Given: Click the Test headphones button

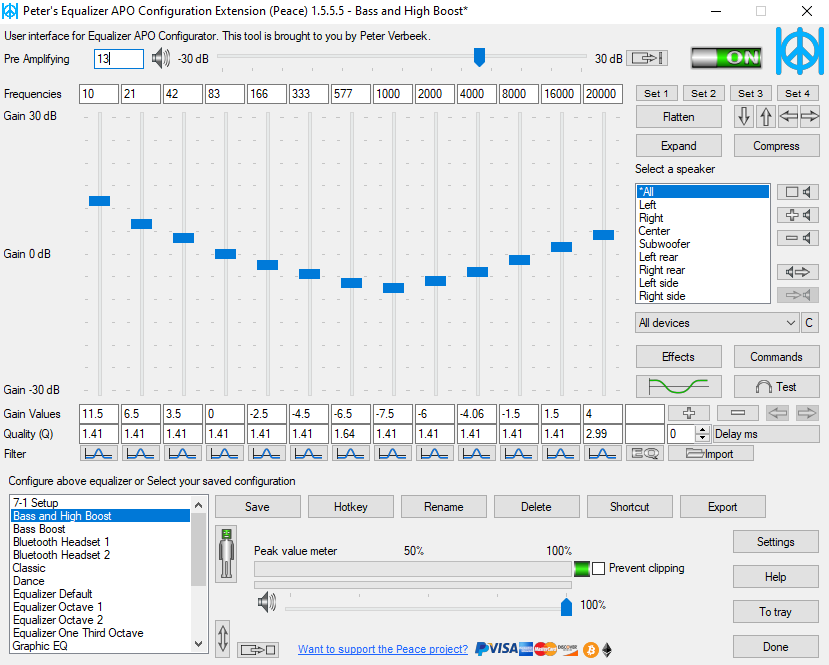Looking at the screenshot, I should 777,386.
